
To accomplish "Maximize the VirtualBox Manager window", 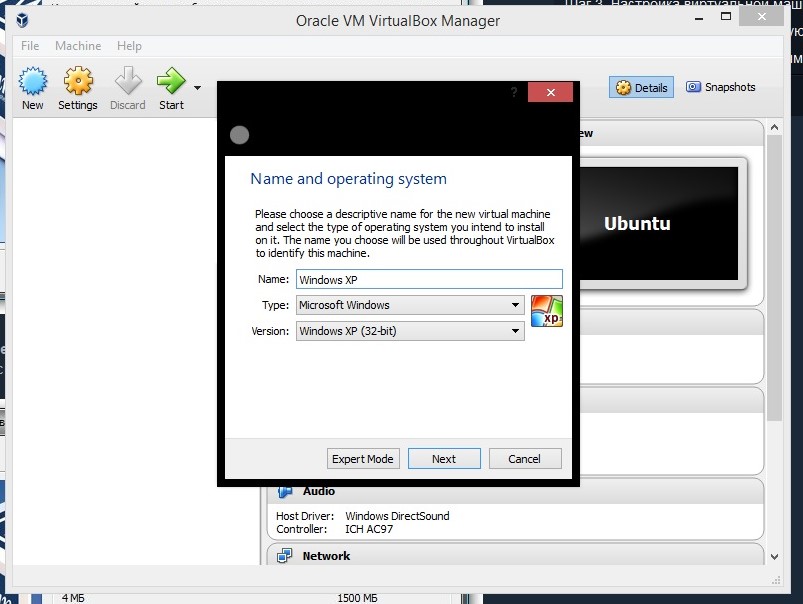I will pos(726,16).
